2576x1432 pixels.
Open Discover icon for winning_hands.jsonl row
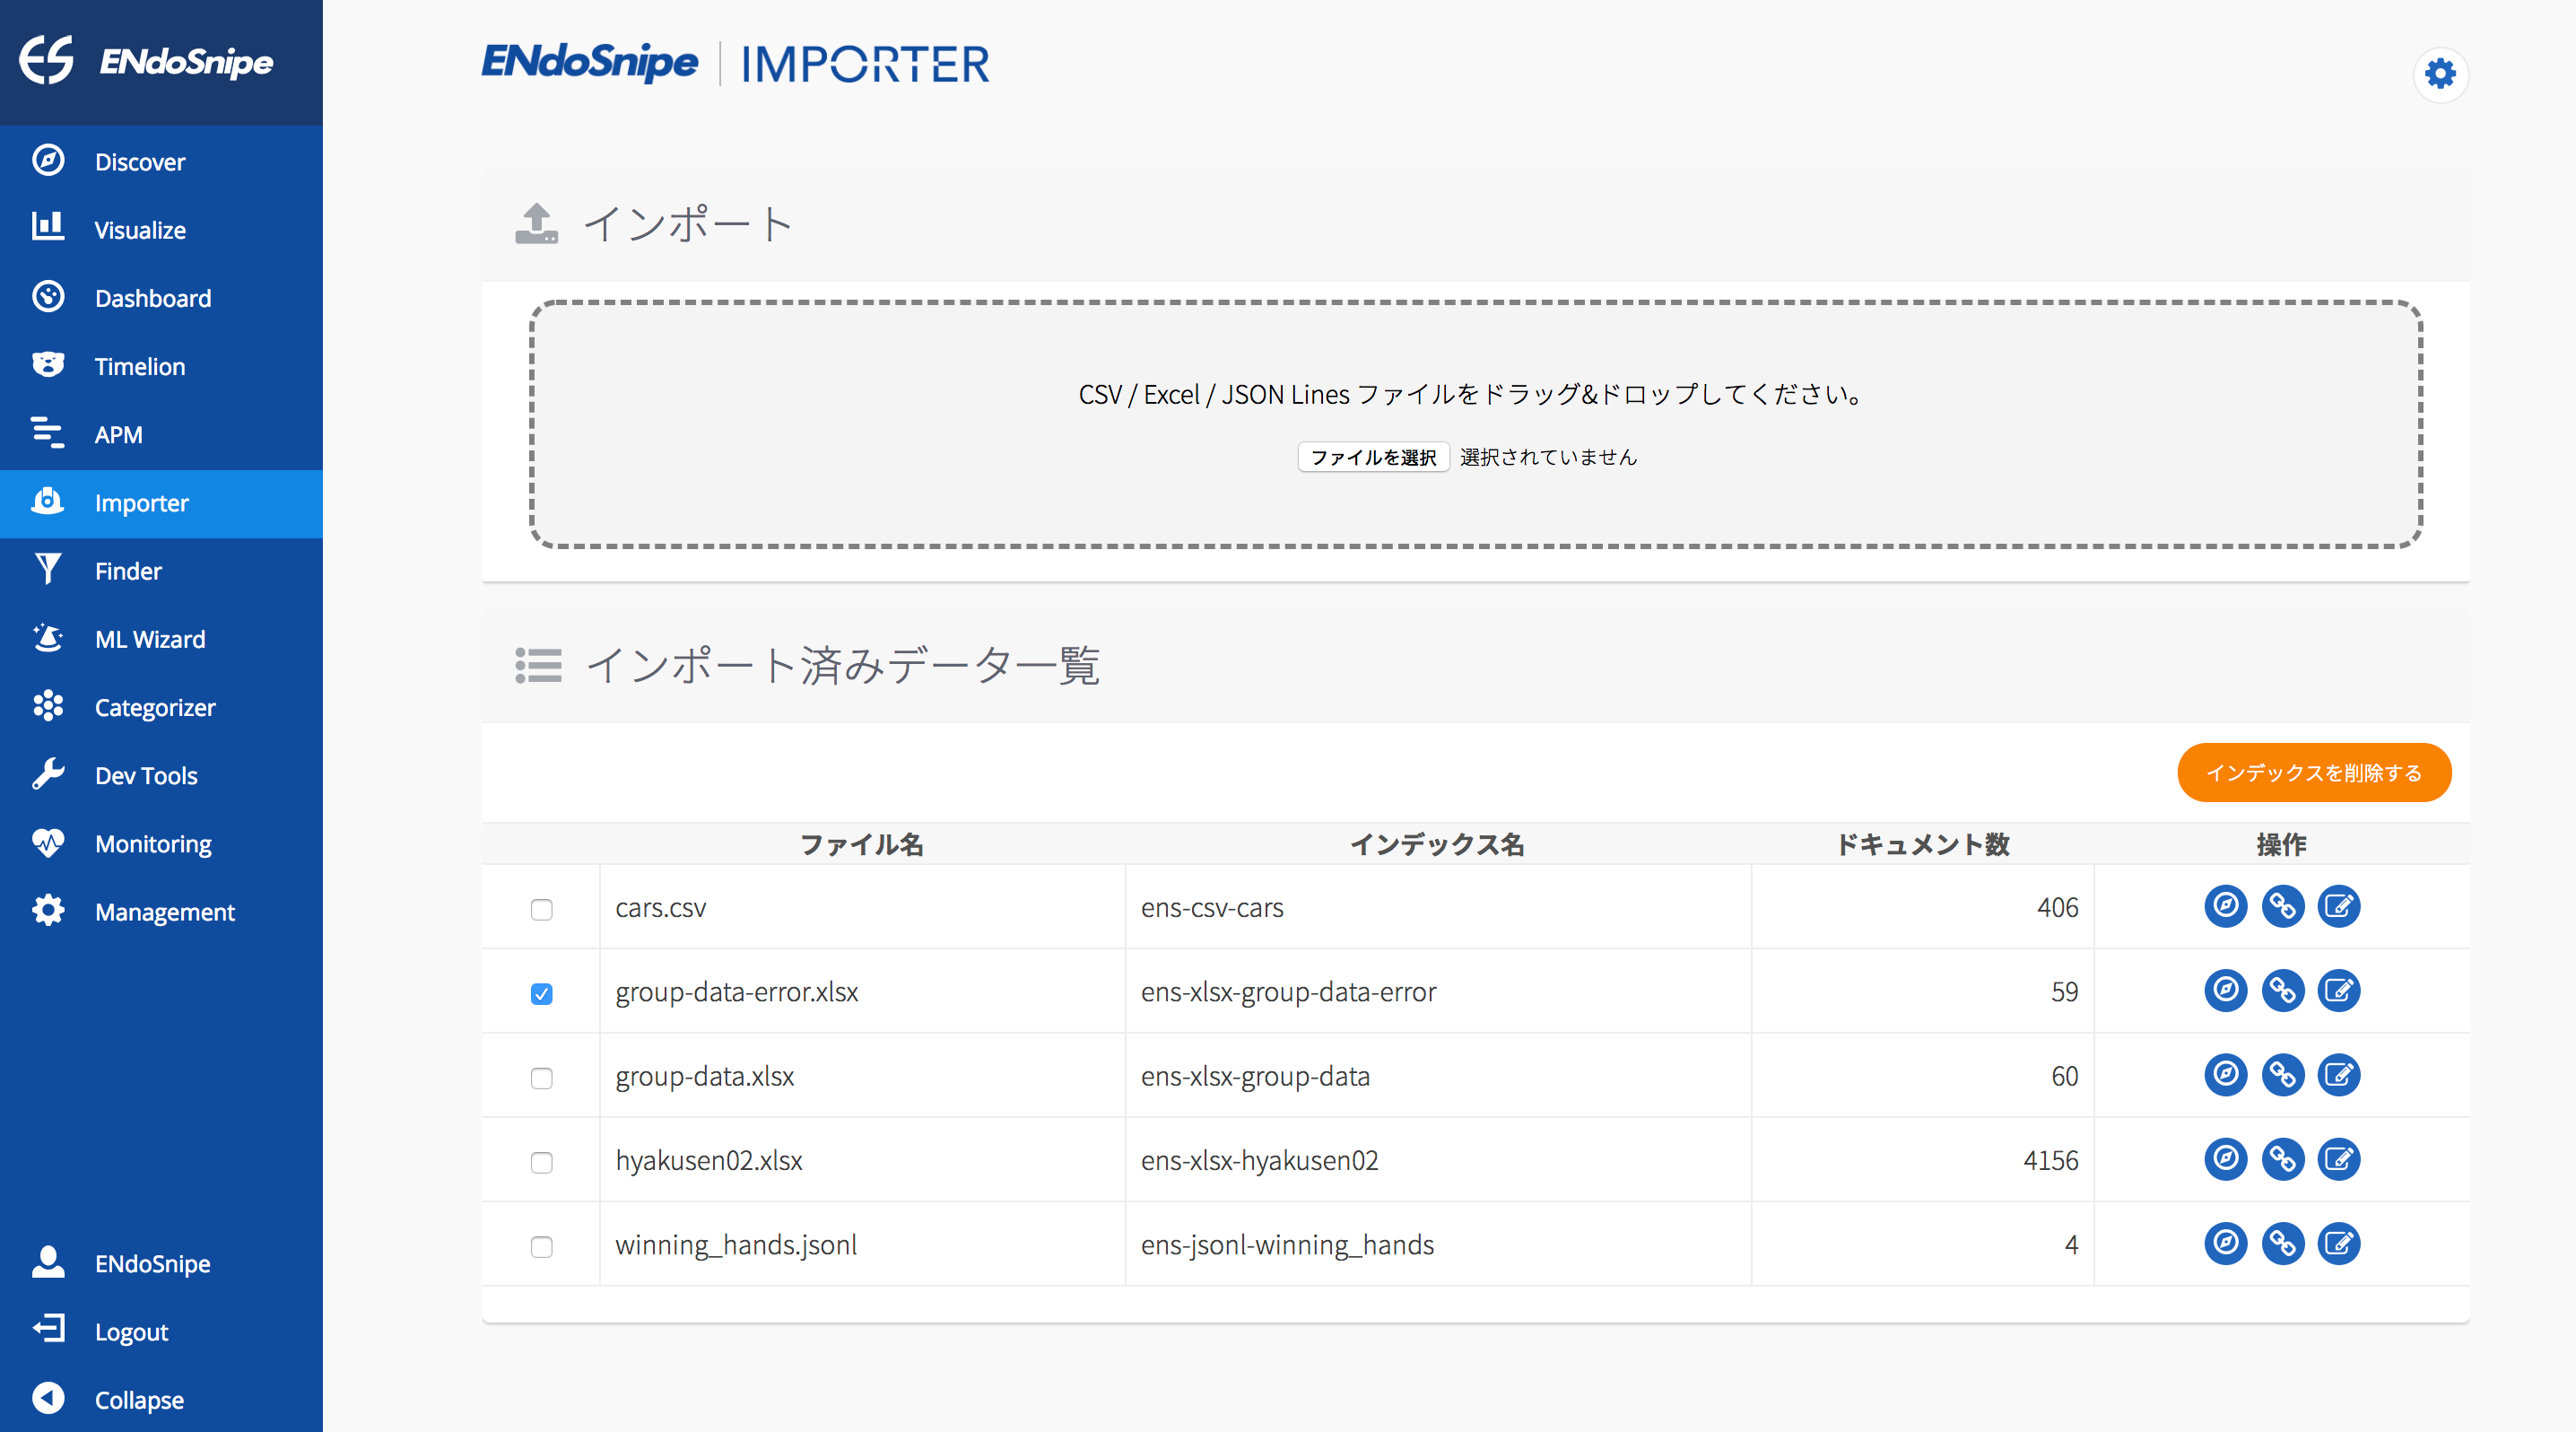[x=2225, y=1243]
